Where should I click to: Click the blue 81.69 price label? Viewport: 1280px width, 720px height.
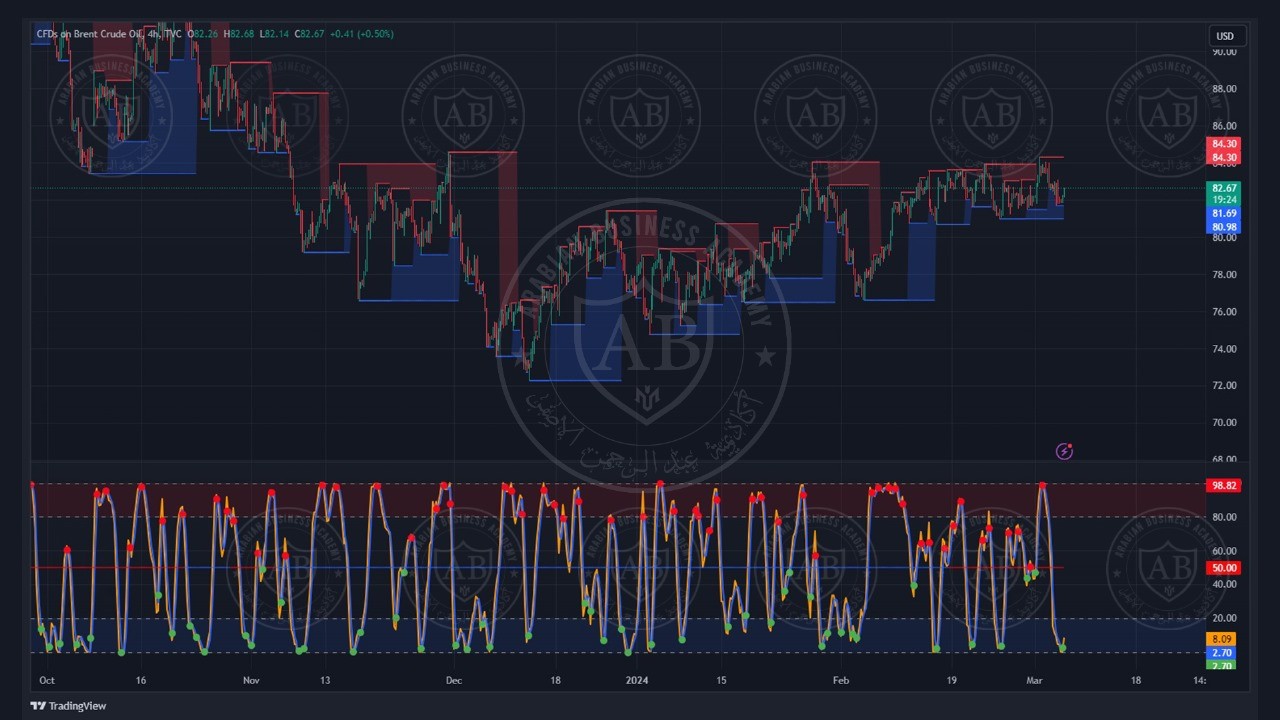pos(1224,214)
